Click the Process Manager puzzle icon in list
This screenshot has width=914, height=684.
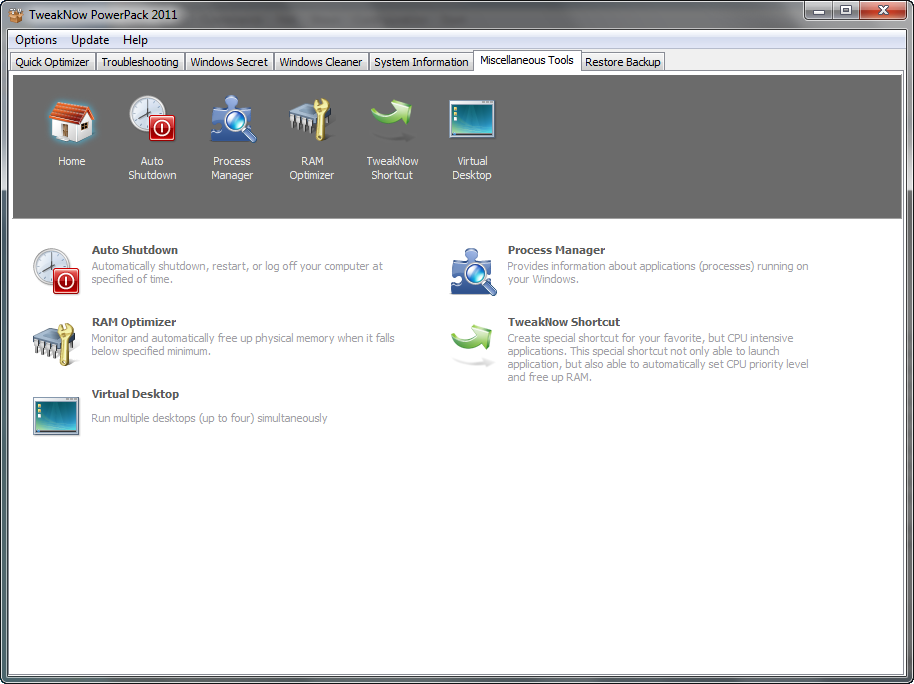pos(473,272)
